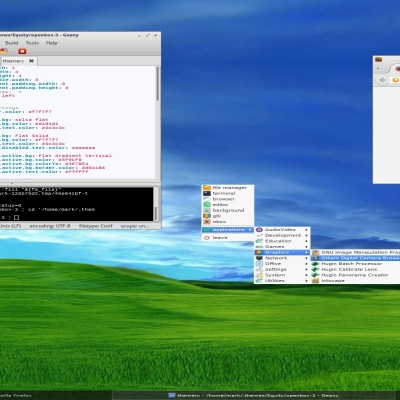Click the color chooser icon in Geany toolbar
The image size is (400, 400).
coord(4,51)
